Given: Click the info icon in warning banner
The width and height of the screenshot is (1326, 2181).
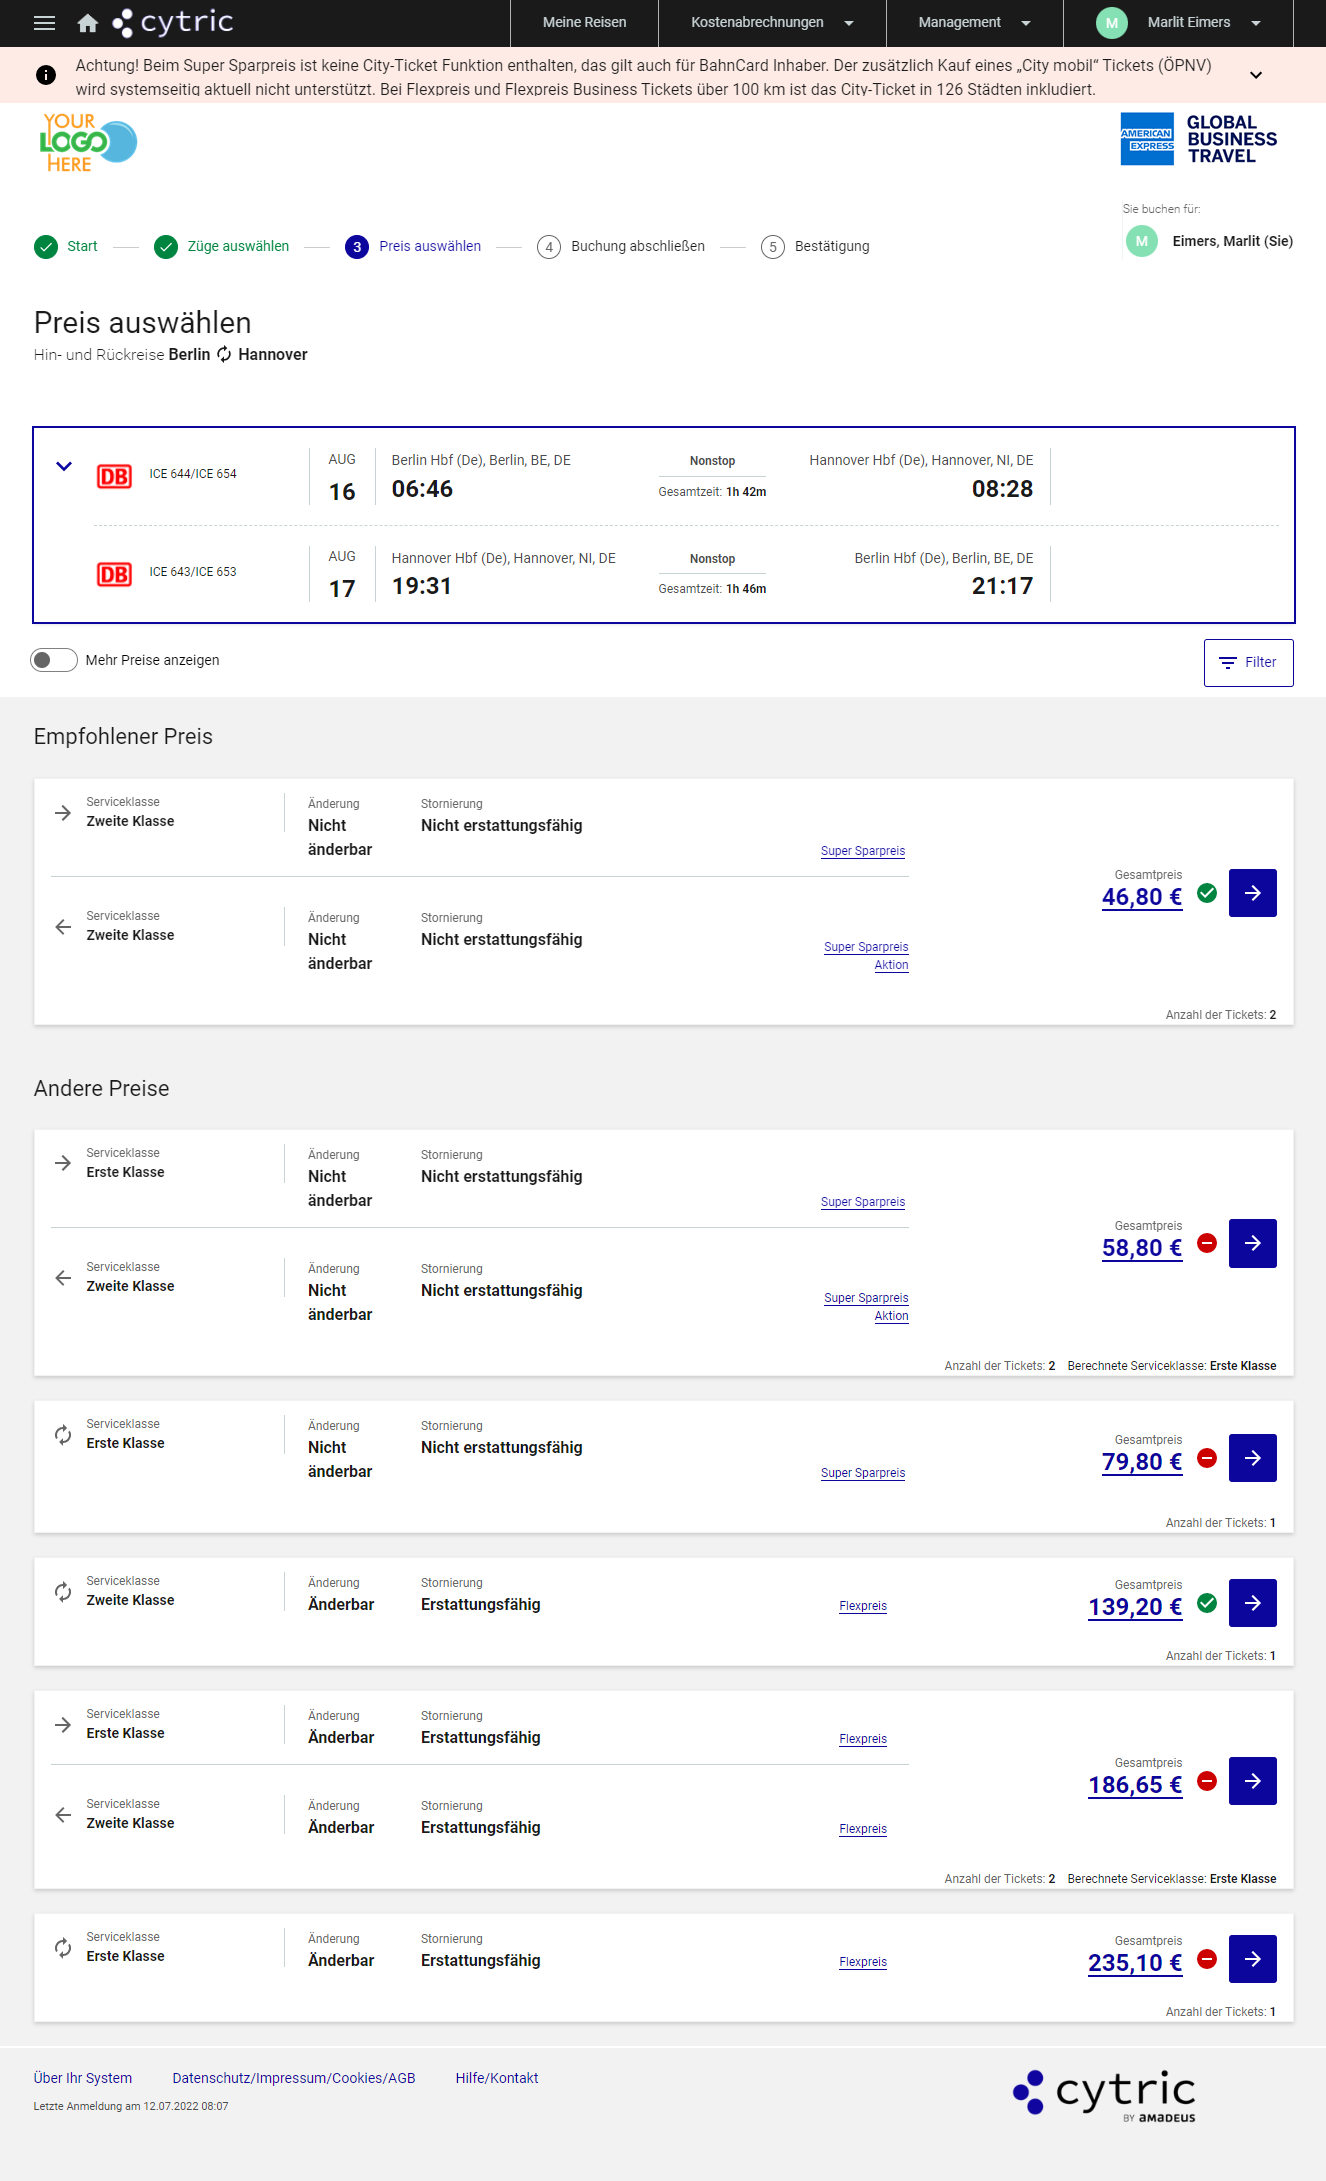Looking at the screenshot, I should (46, 75).
